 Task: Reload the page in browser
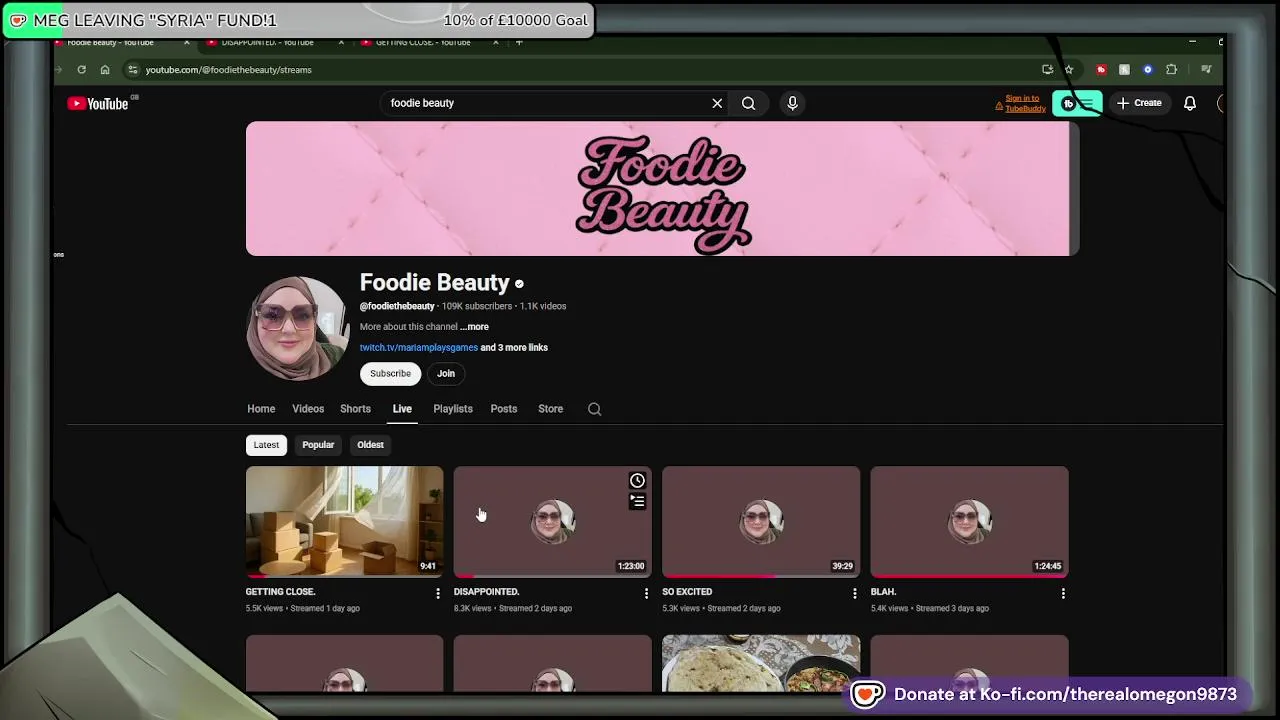[82, 70]
